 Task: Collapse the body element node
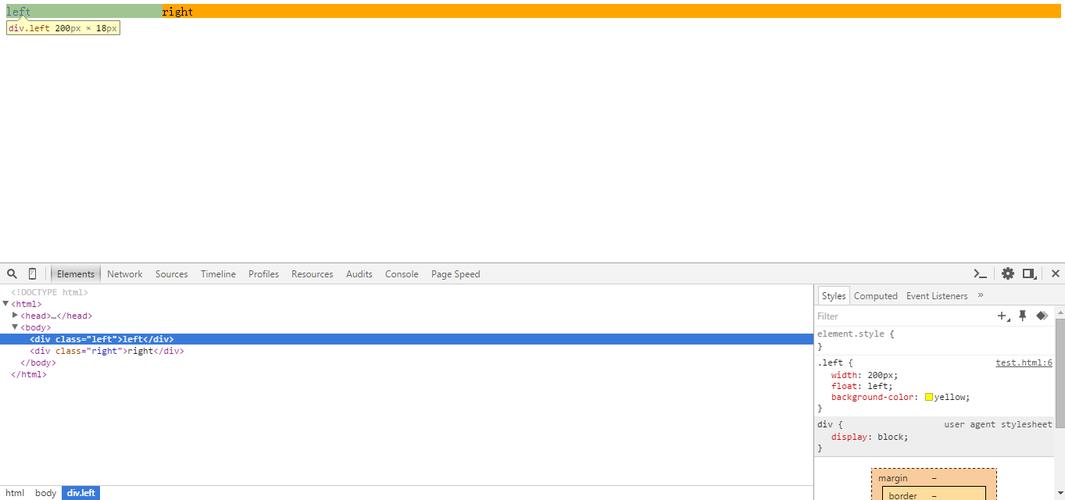pyautogui.click(x=15, y=327)
